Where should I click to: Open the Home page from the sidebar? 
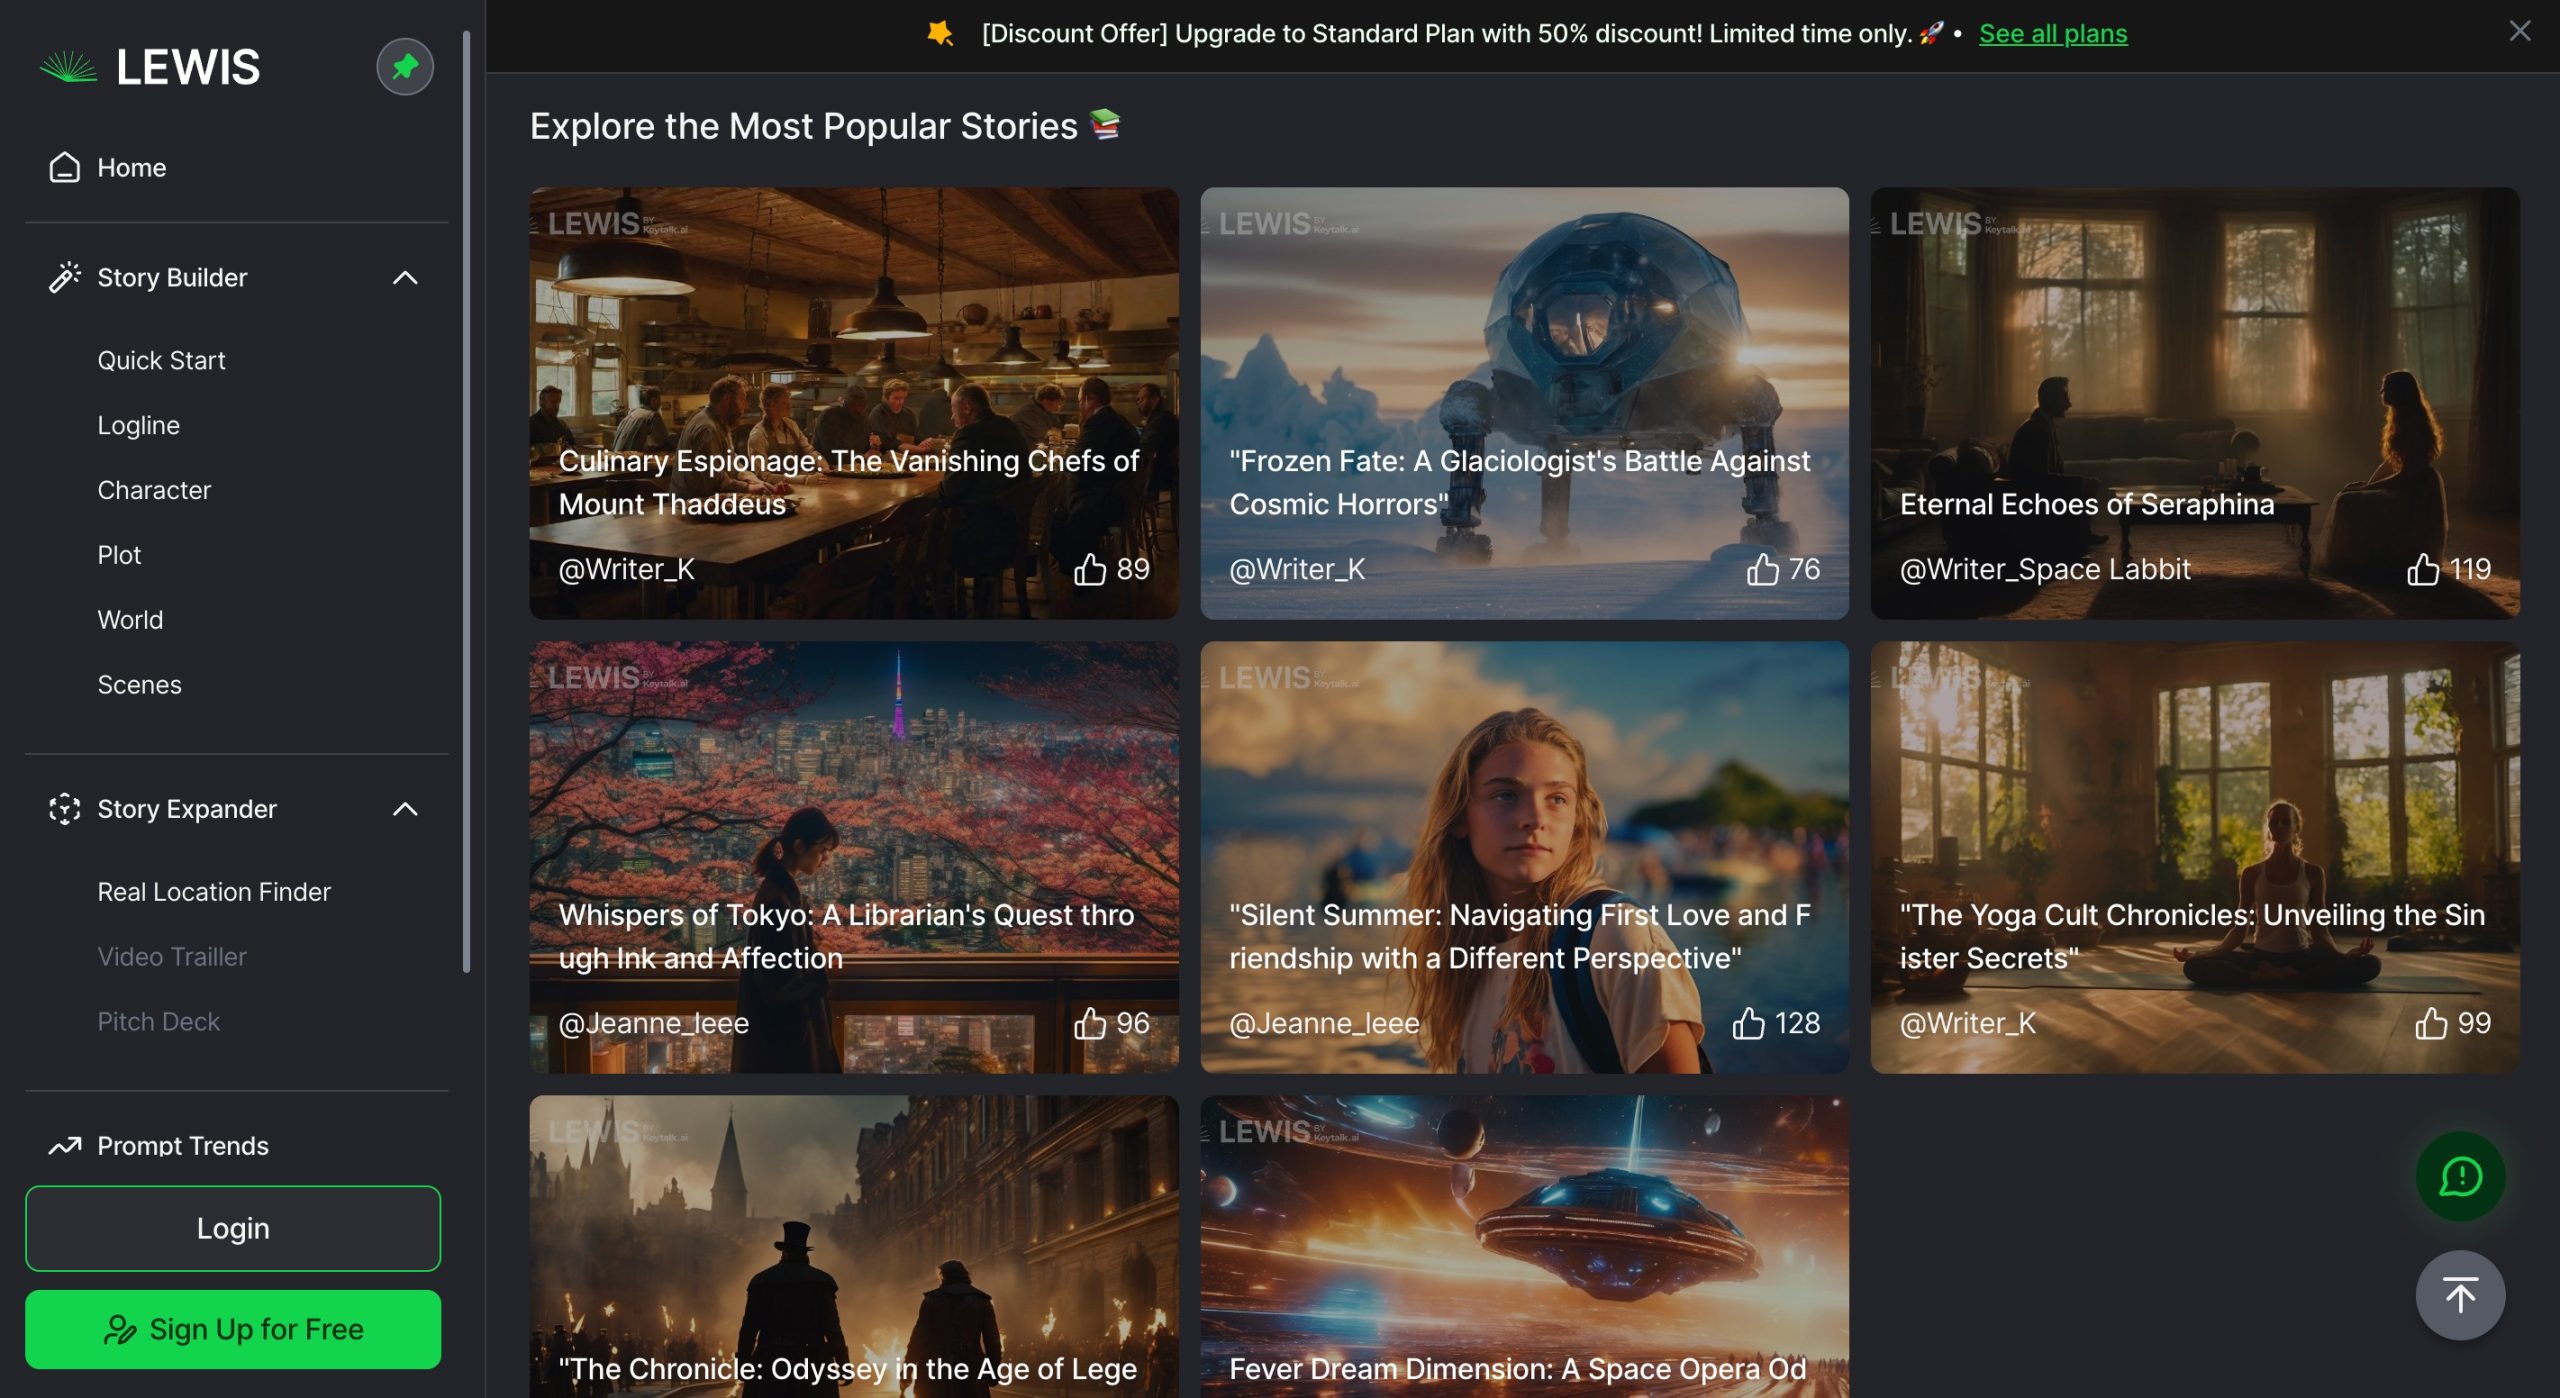tap(131, 167)
